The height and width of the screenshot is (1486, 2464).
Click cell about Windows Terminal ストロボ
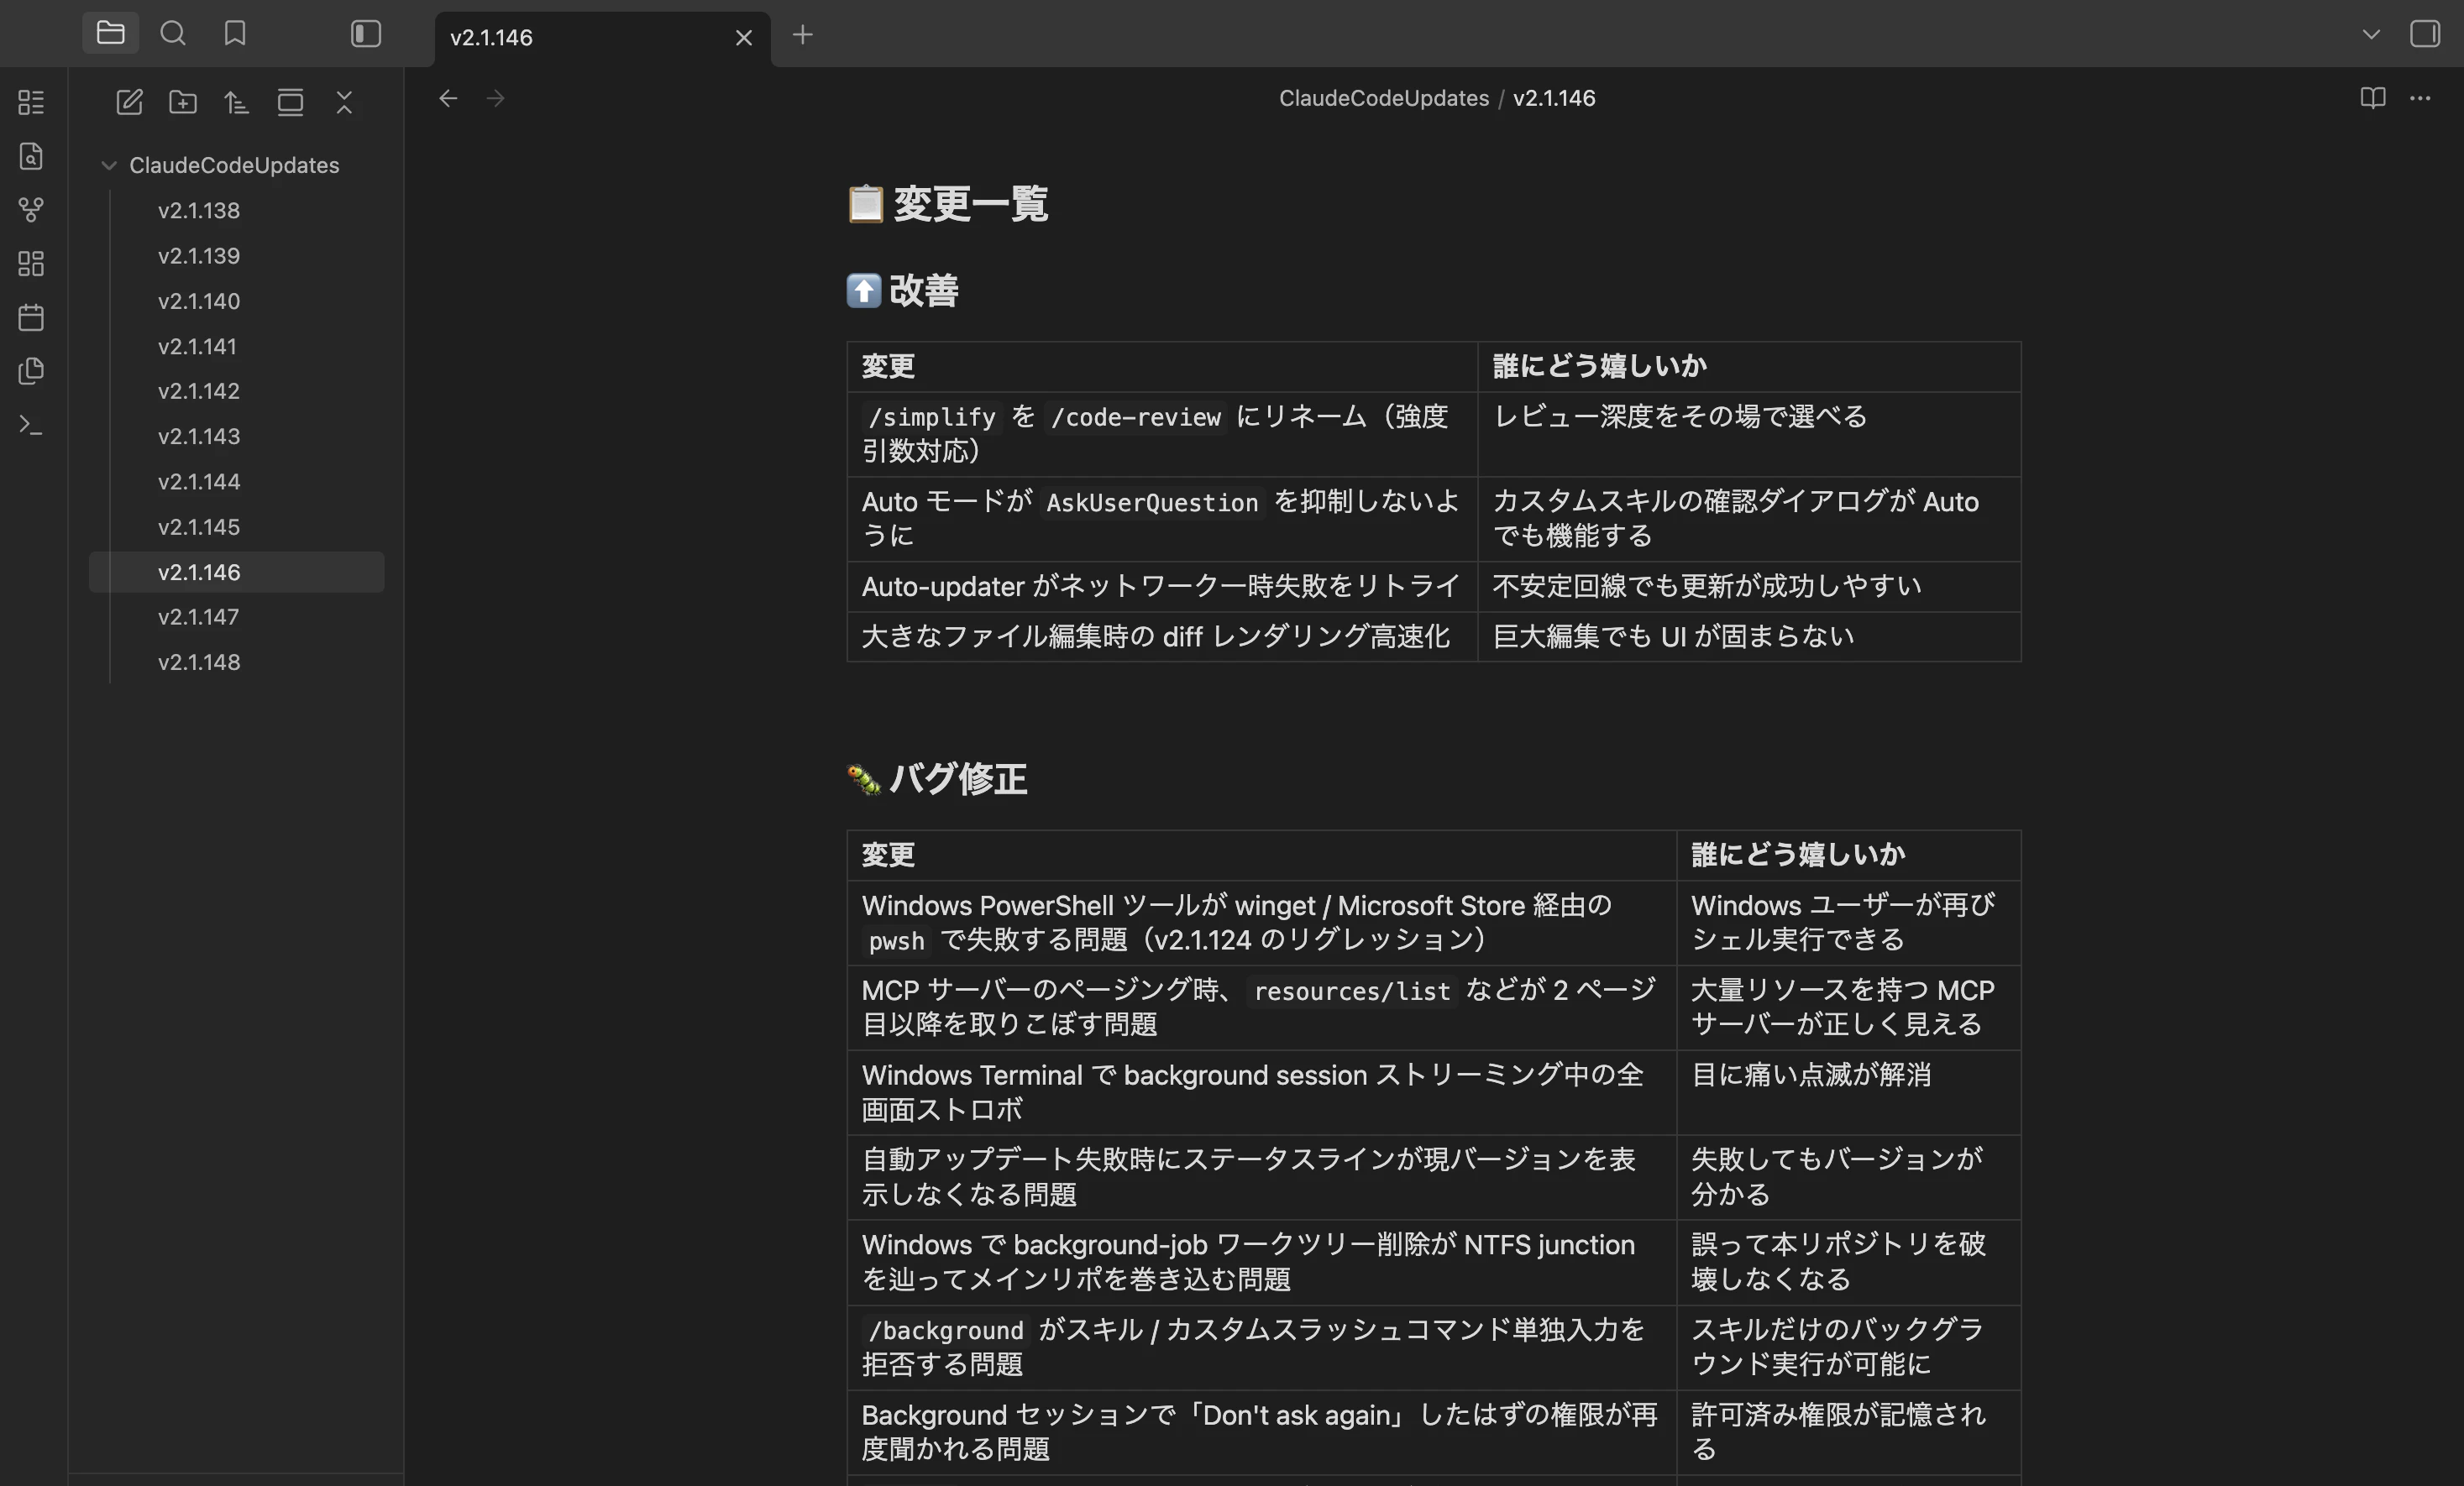tap(1262, 1092)
